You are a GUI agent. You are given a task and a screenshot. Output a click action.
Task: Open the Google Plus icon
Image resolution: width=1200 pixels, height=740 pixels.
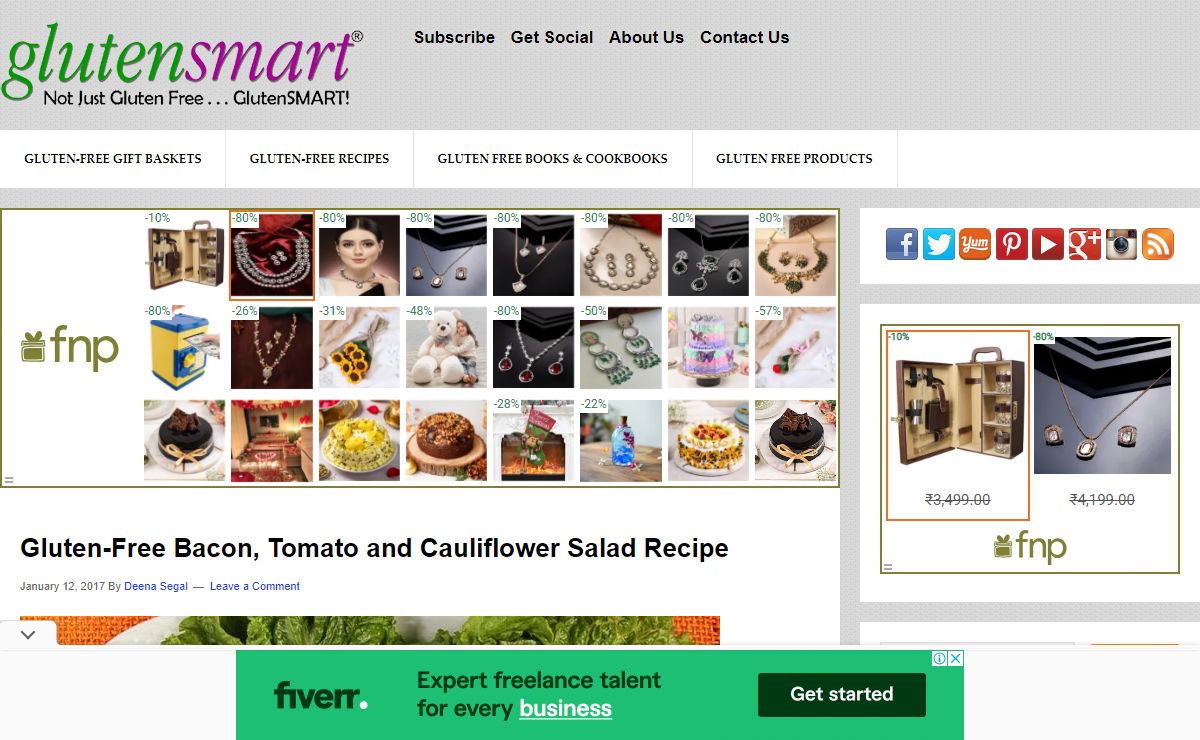(1084, 244)
